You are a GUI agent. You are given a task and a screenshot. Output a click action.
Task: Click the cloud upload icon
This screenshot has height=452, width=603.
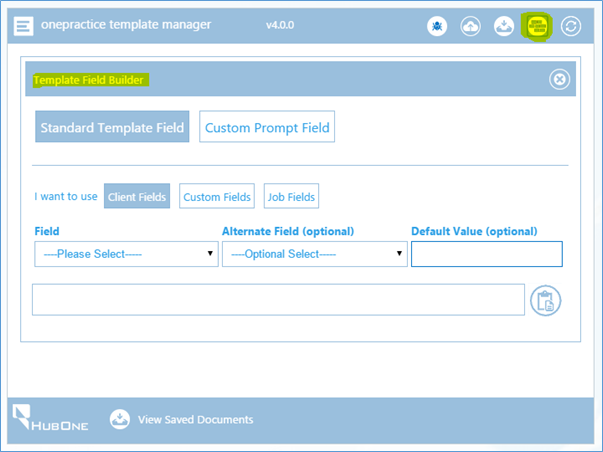click(x=470, y=26)
